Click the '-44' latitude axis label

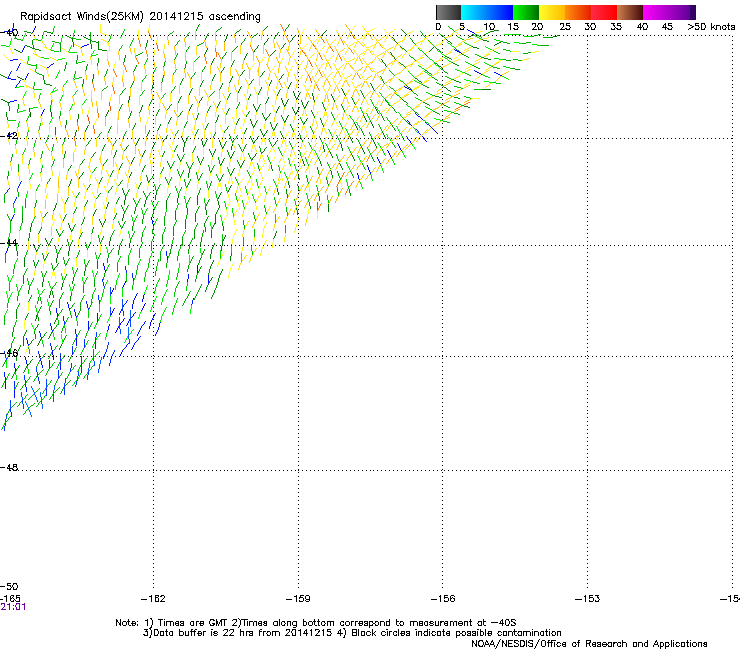(x=9, y=243)
